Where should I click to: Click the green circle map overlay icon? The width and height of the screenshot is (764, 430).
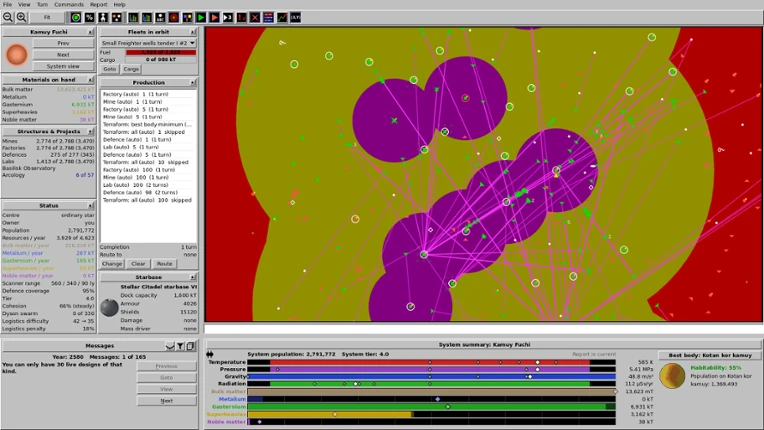click(x=76, y=18)
